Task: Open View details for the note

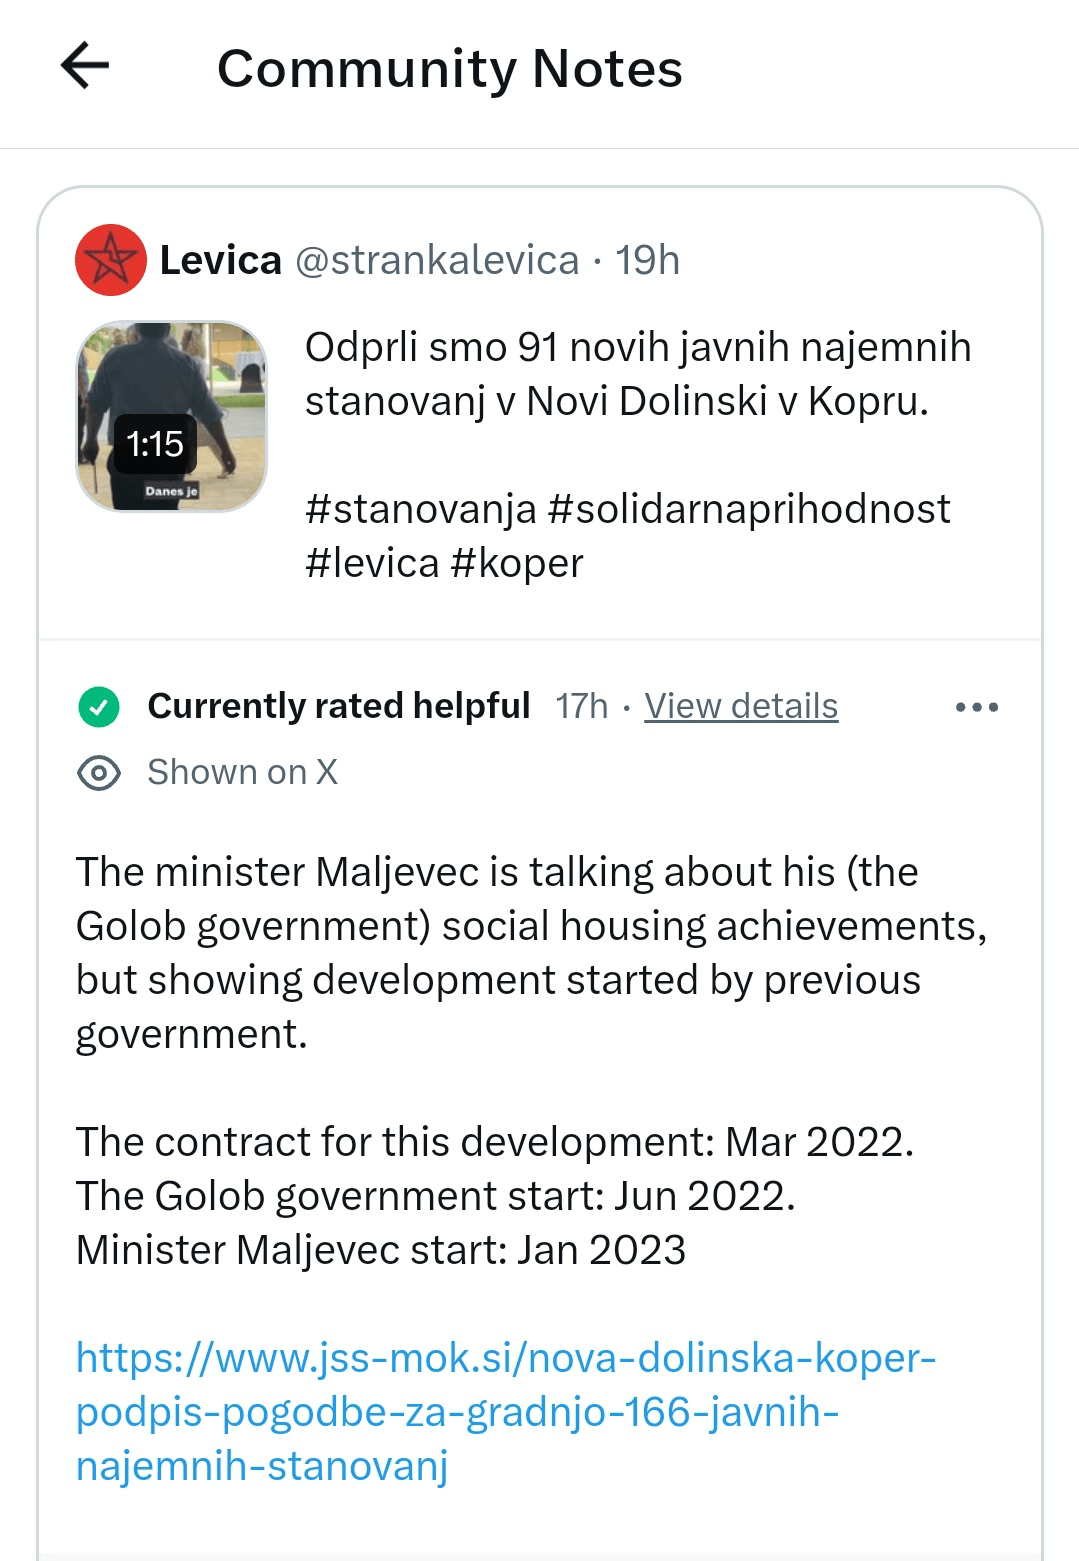Action: pyautogui.click(x=741, y=706)
